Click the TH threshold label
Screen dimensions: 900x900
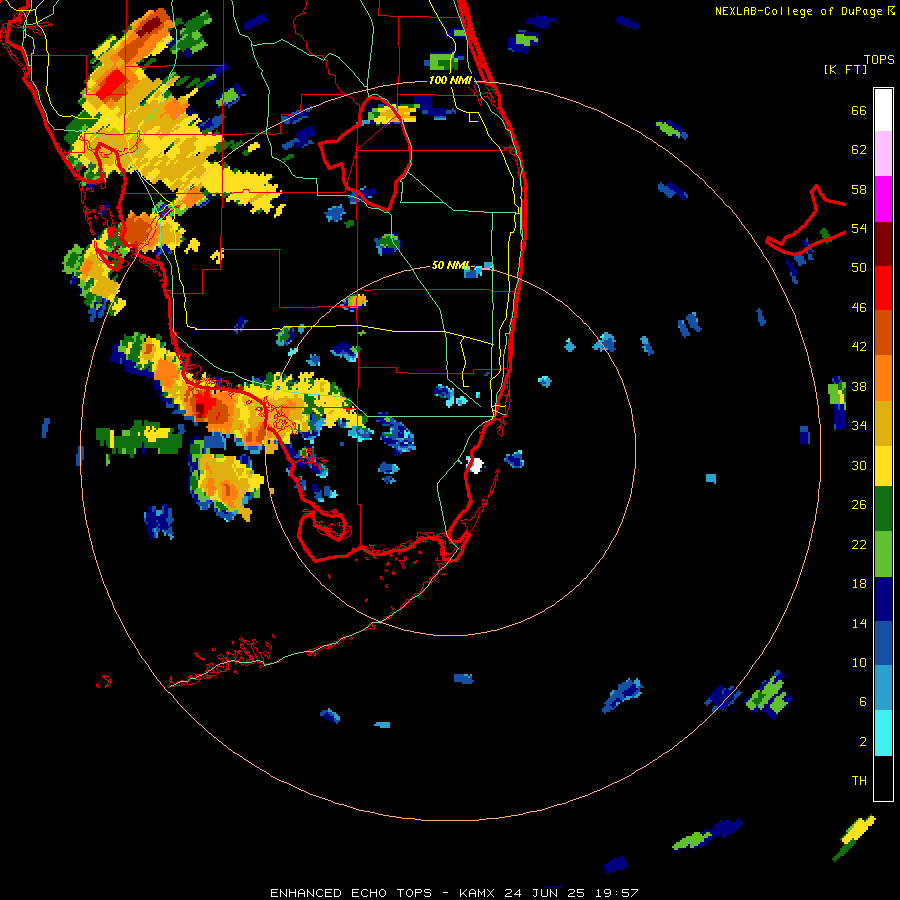[x=859, y=781]
